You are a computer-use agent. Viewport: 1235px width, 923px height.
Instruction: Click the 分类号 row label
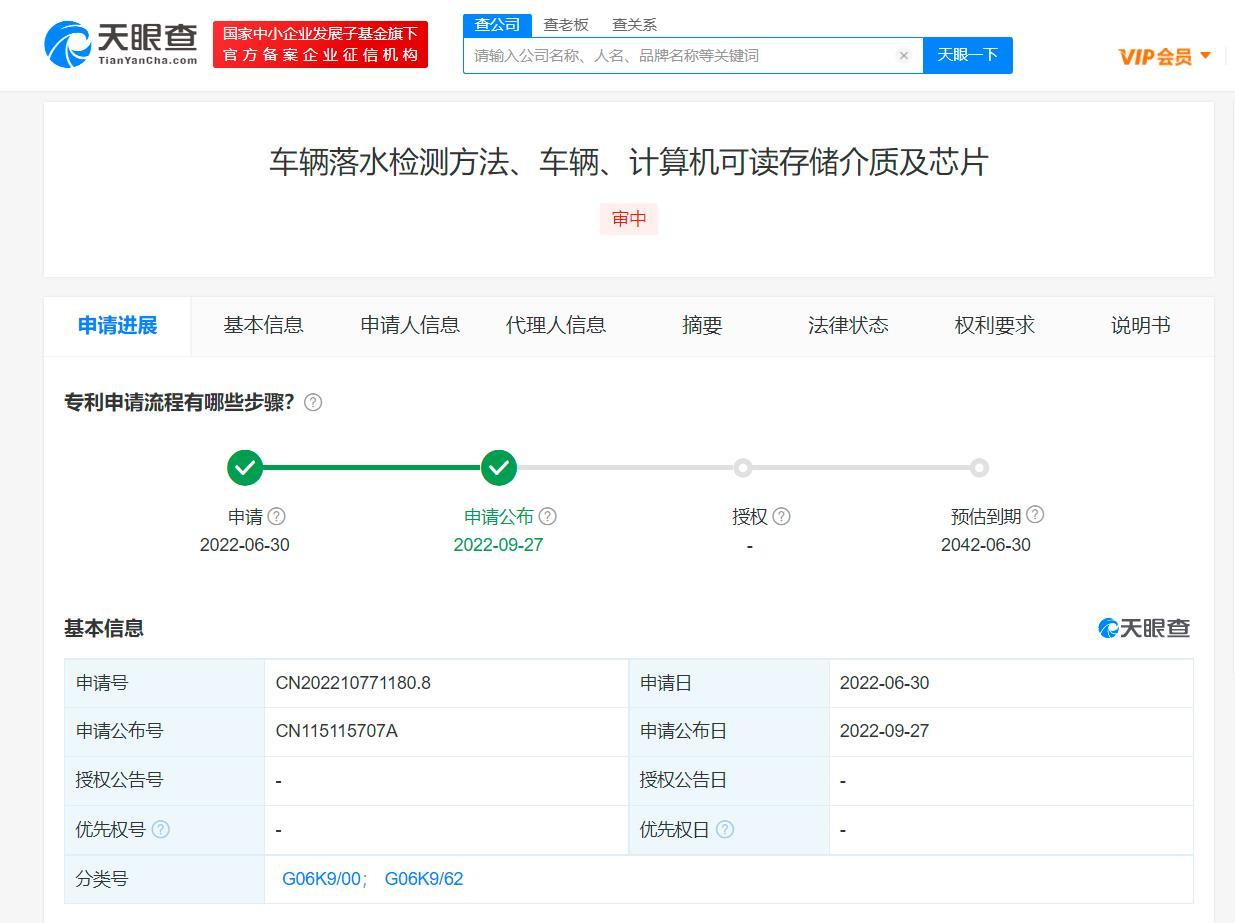102,879
